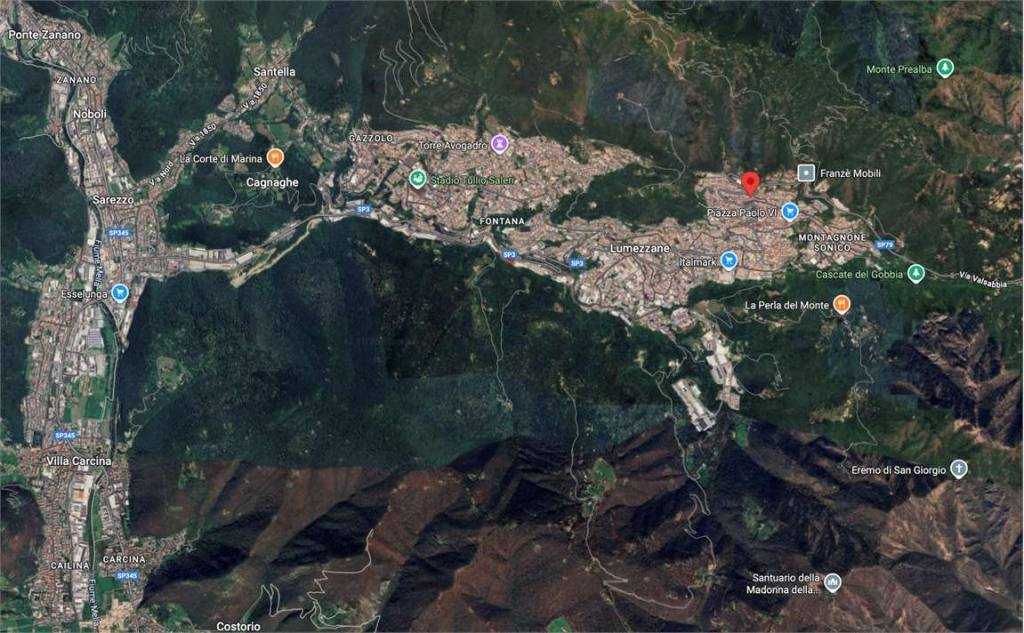The width and height of the screenshot is (1024, 633).
Task: Click the Italmark shopping cart icon
Action: pos(729,260)
